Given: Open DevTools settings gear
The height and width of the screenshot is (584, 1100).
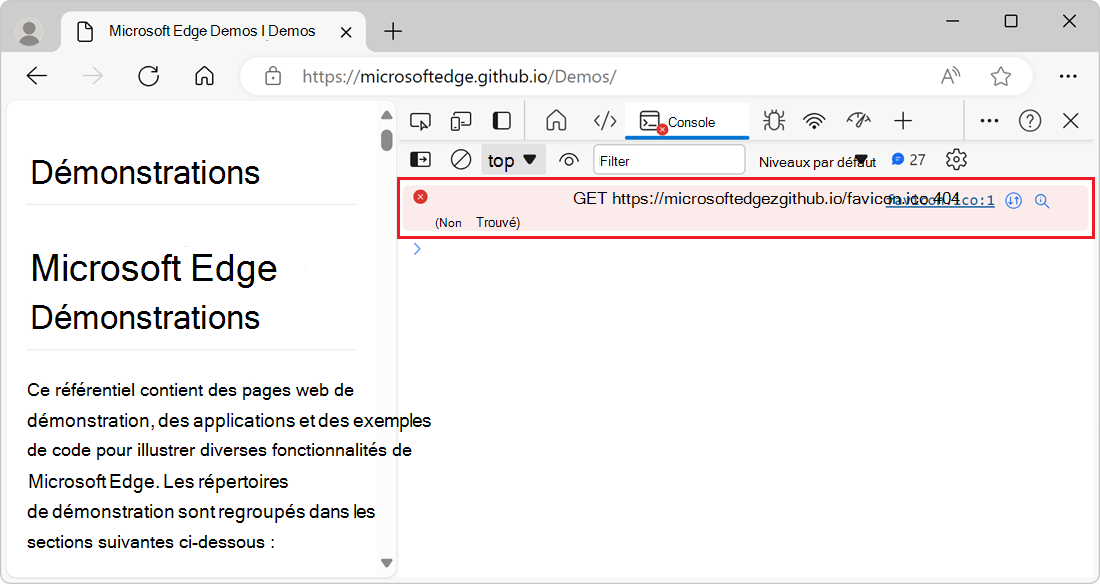Looking at the screenshot, I should point(956,159).
